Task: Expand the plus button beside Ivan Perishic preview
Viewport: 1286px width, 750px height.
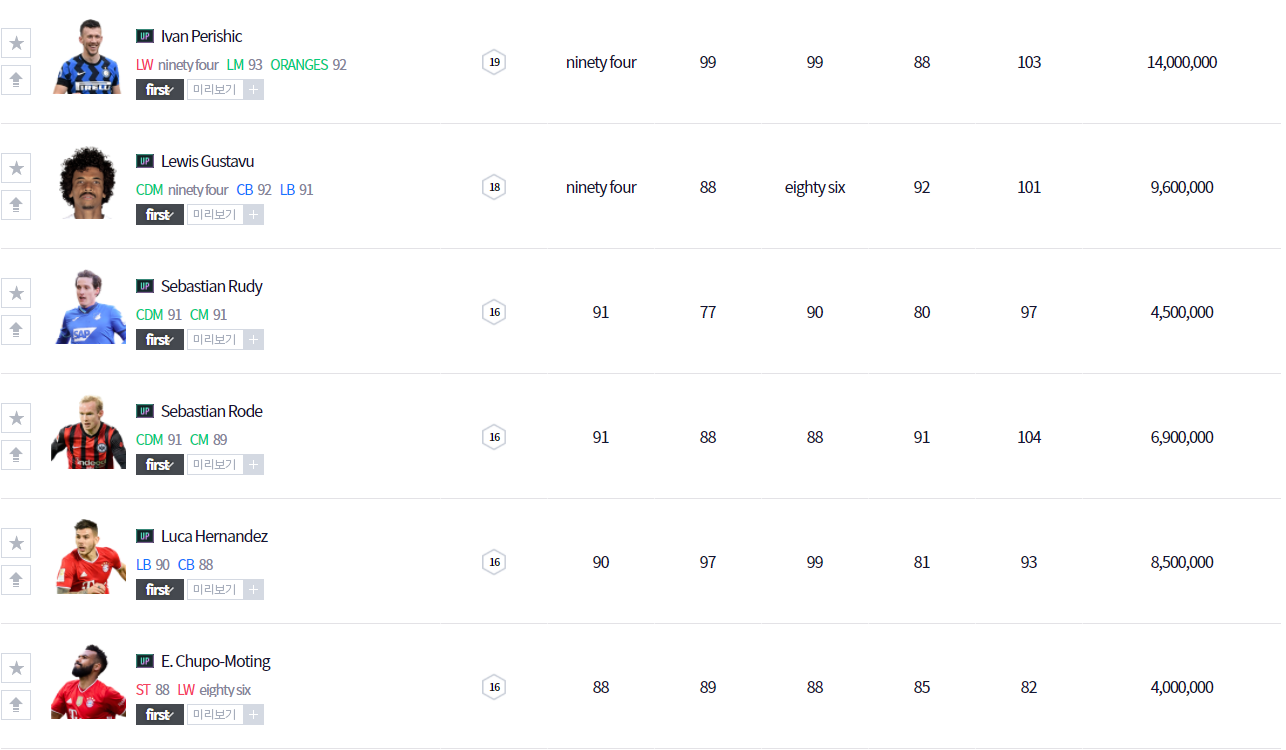Action: click(x=254, y=90)
